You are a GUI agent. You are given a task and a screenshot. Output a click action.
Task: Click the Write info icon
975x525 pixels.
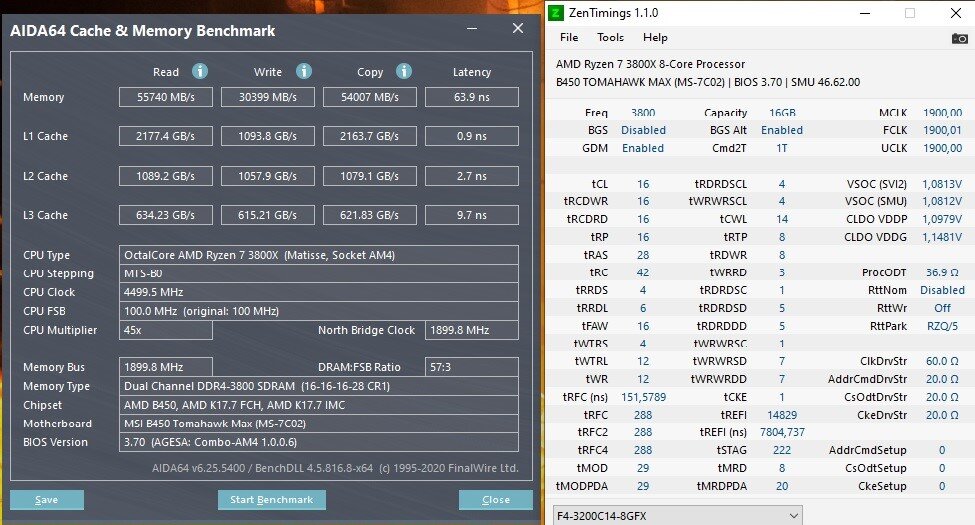(303, 72)
